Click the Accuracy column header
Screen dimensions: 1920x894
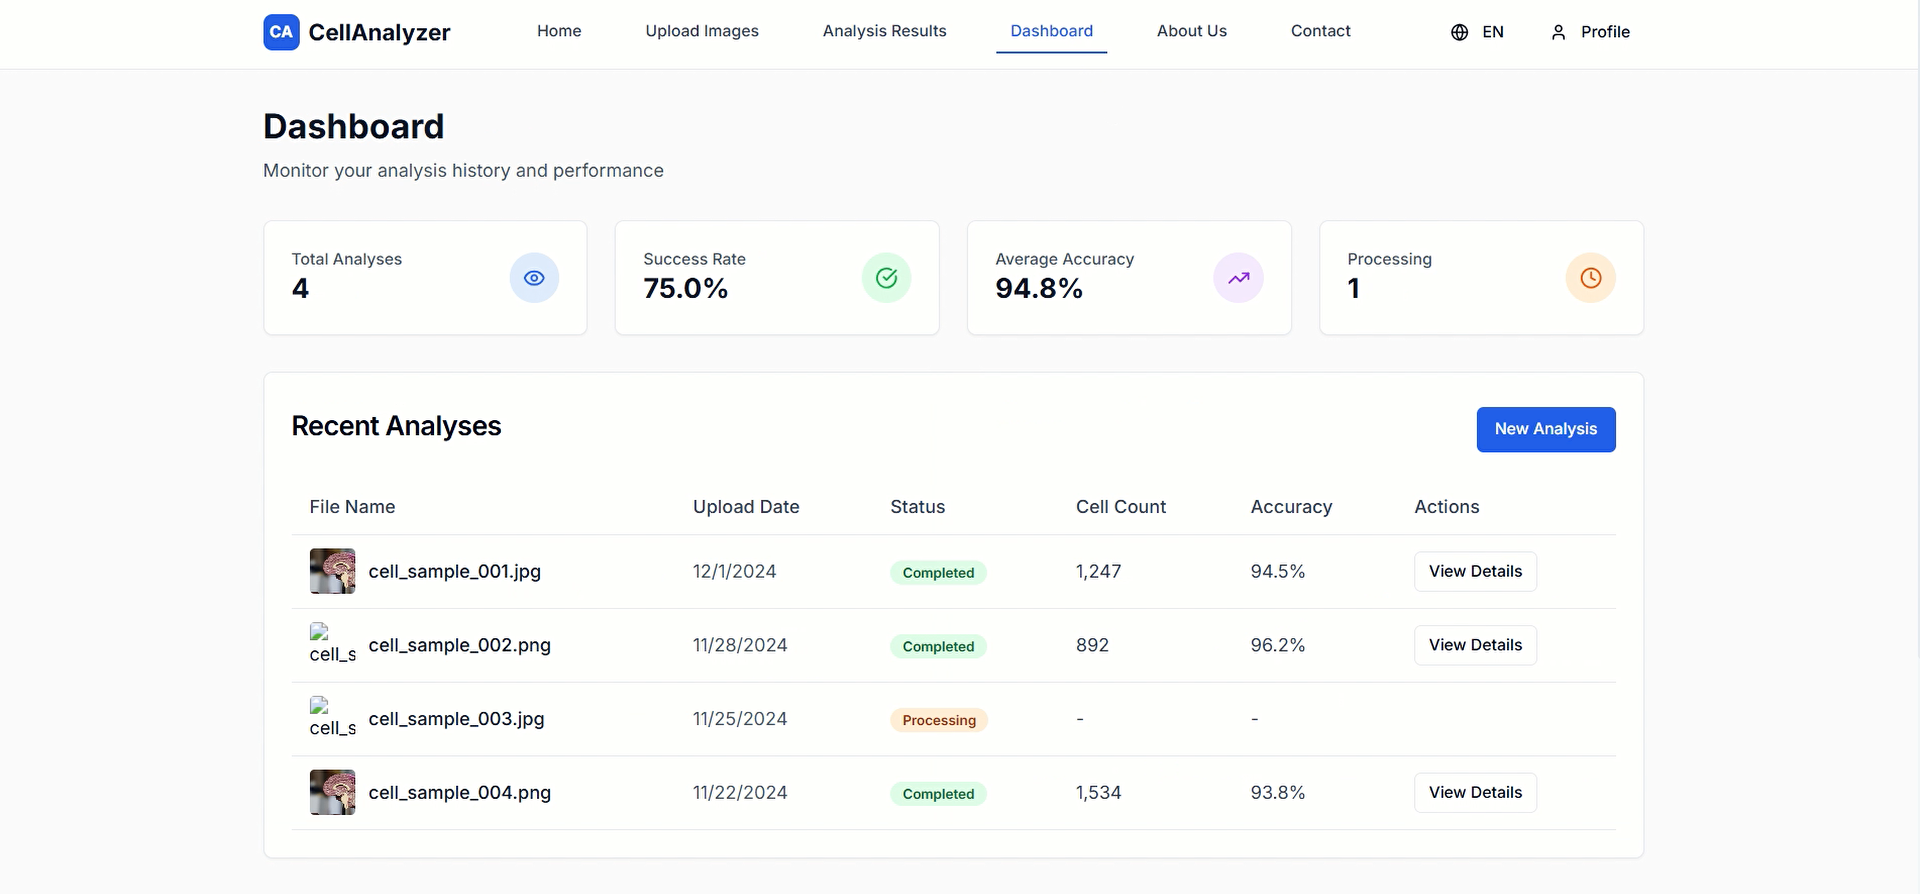click(1291, 507)
